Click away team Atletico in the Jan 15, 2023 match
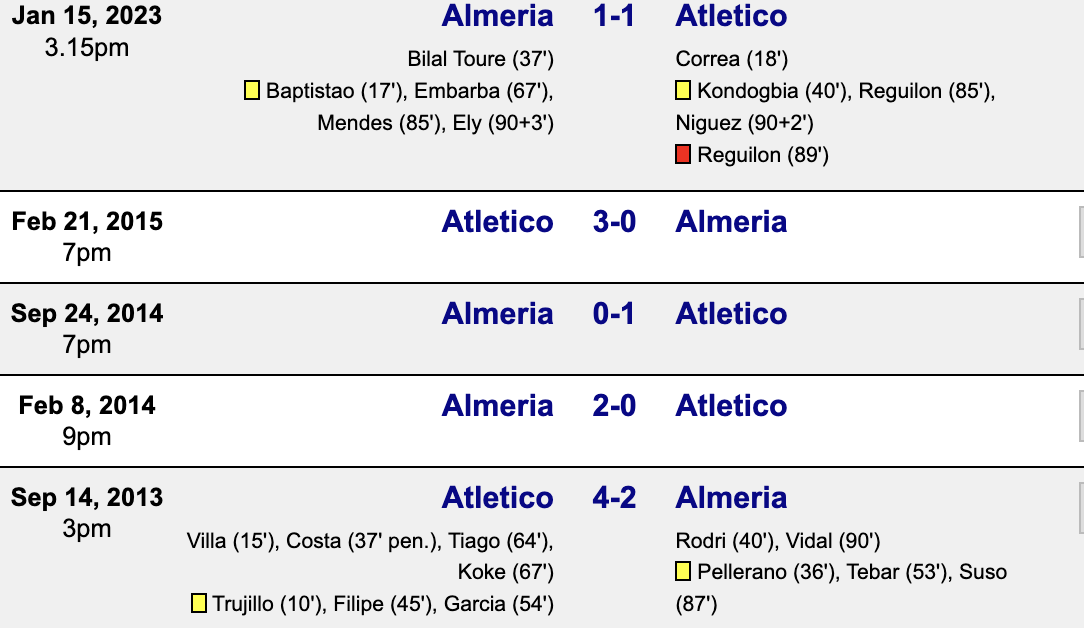1084x628 pixels. [731, 16]
